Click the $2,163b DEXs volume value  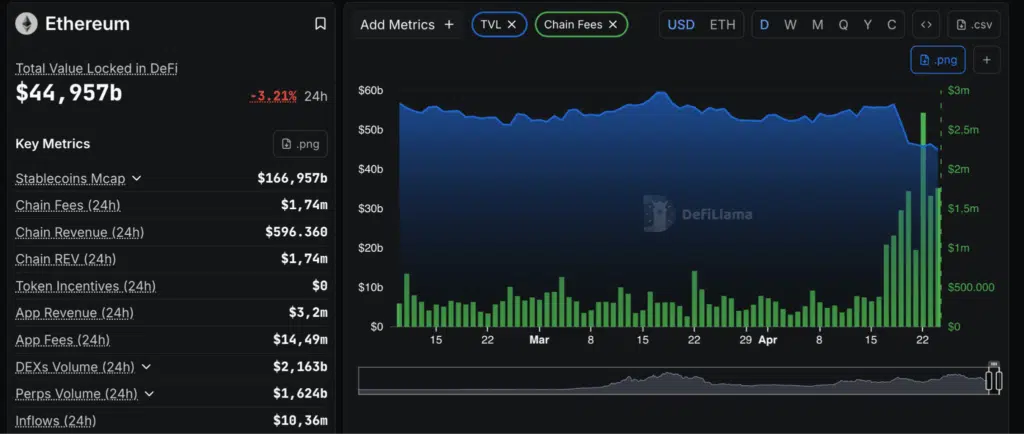300,367
